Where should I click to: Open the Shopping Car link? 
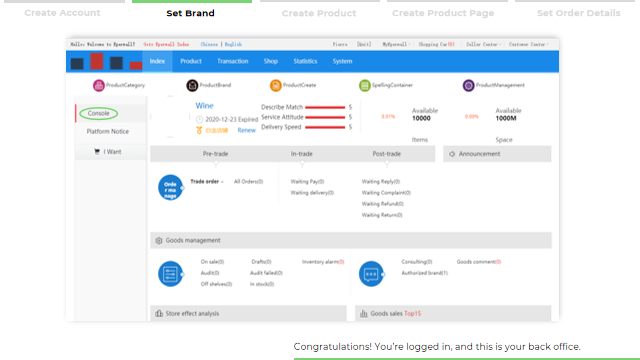pos(436,44)
